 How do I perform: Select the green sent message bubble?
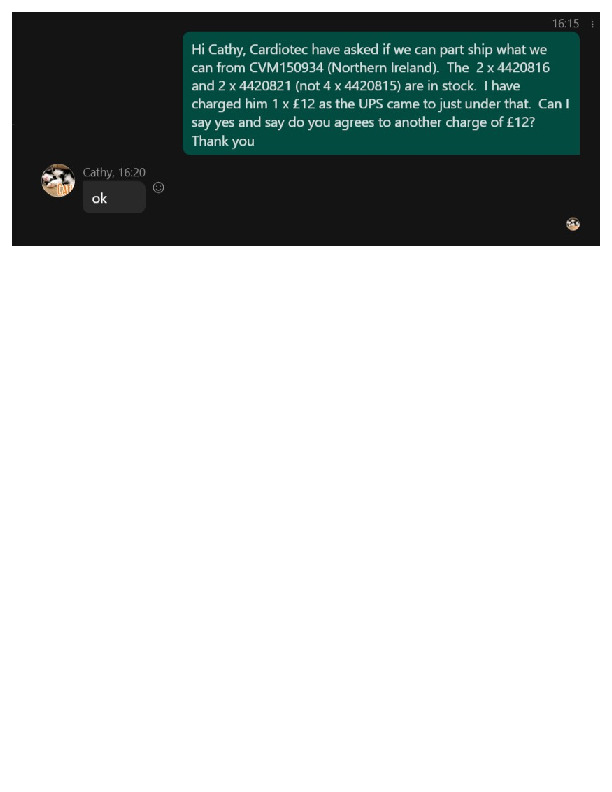381,93
